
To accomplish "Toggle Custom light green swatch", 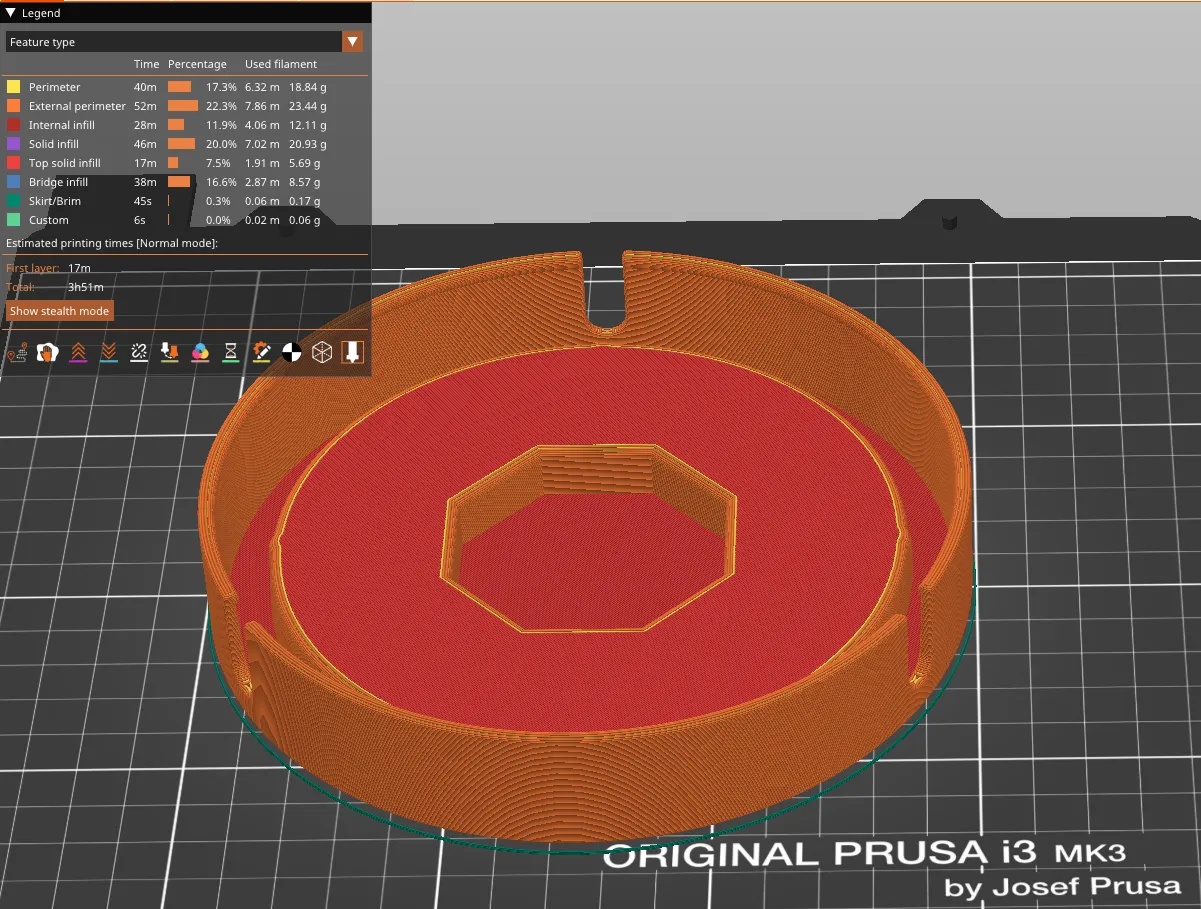I will pyautogui.click(x=13, y=220).
